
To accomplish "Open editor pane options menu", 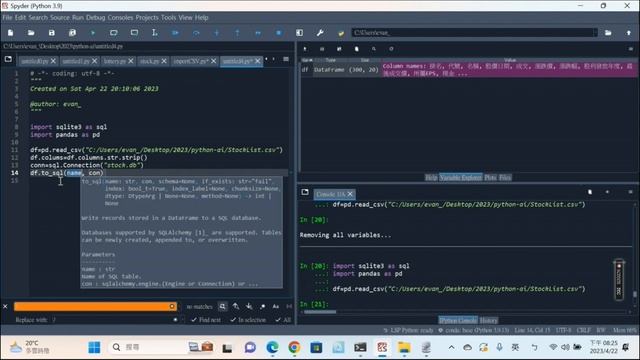I will tap(286, 60).
